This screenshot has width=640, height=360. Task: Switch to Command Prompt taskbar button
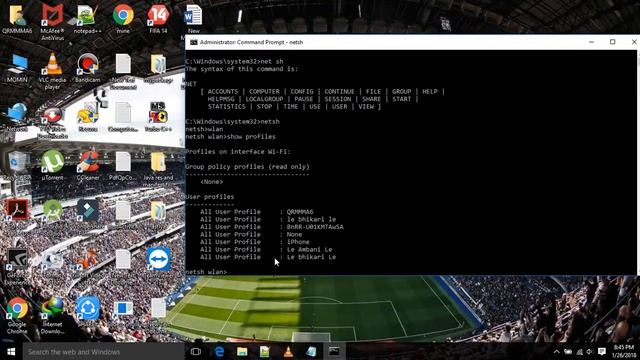(x=334, y=351)
